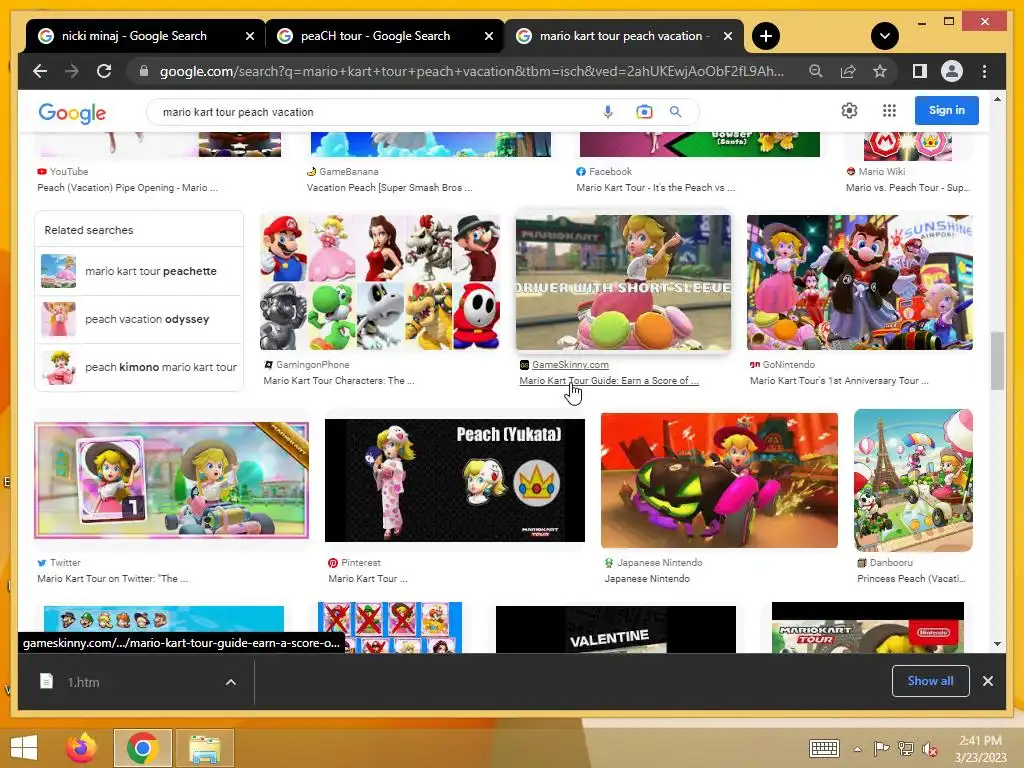Open the Facebook Peach vs result link
Image resolution: width=1024 pixels, height=768 pixels.
(x=655, y=187)
